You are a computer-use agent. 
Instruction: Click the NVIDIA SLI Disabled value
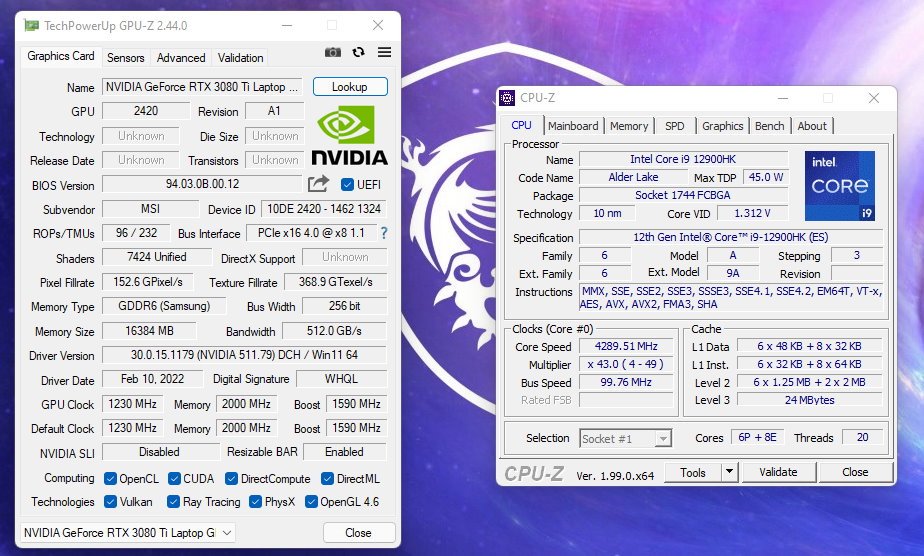[x=159, y=452]
